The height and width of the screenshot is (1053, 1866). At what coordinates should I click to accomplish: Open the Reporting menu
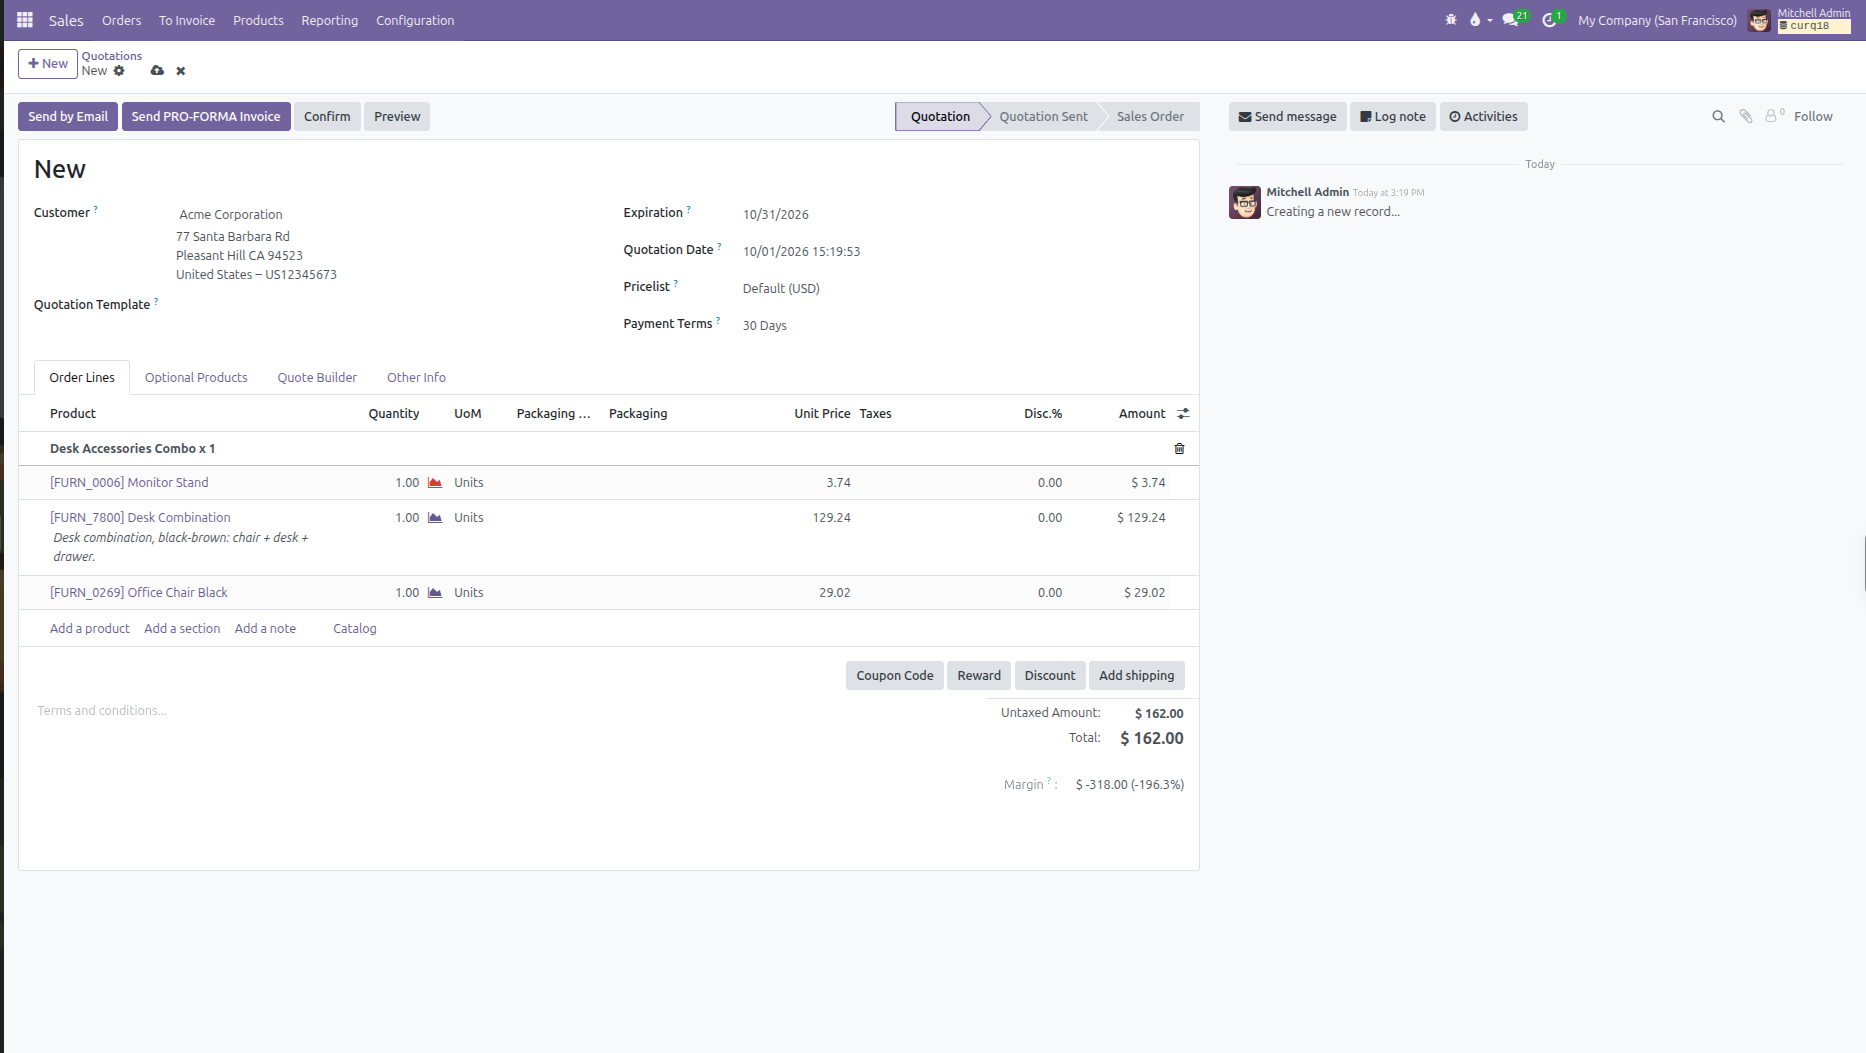pyautogui.click(x=330, y=20)
